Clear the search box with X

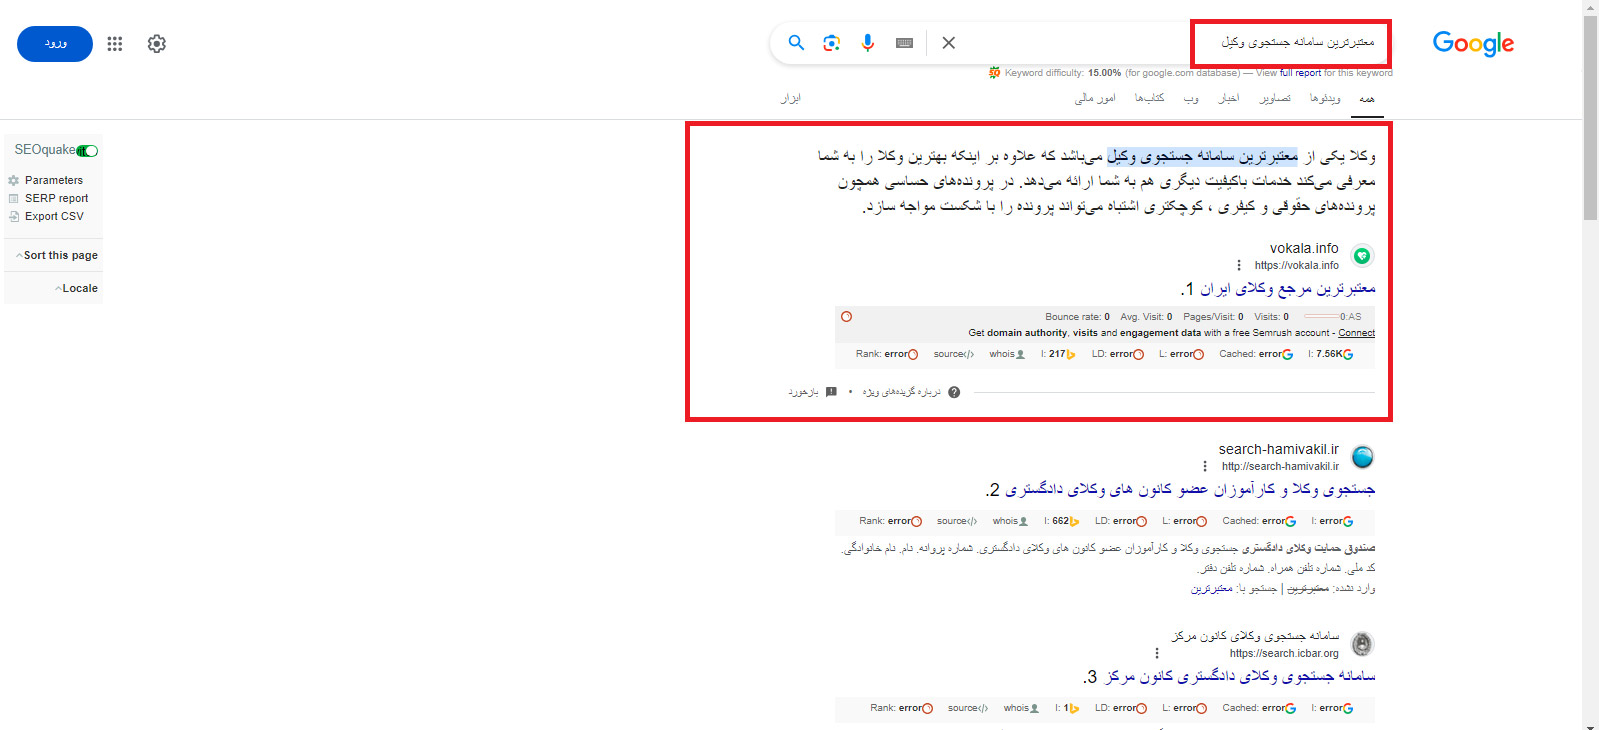coord(949,43)
